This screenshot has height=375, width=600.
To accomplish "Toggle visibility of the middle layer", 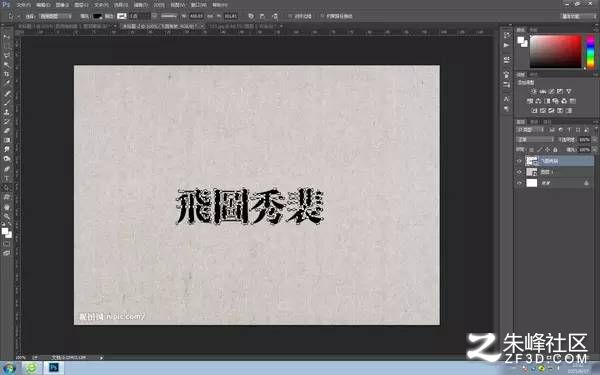I will tap(519, 172).
